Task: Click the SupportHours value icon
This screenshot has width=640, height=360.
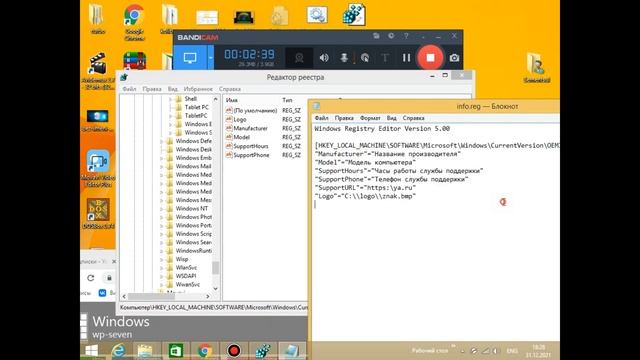Action: (x=229, y=146)
